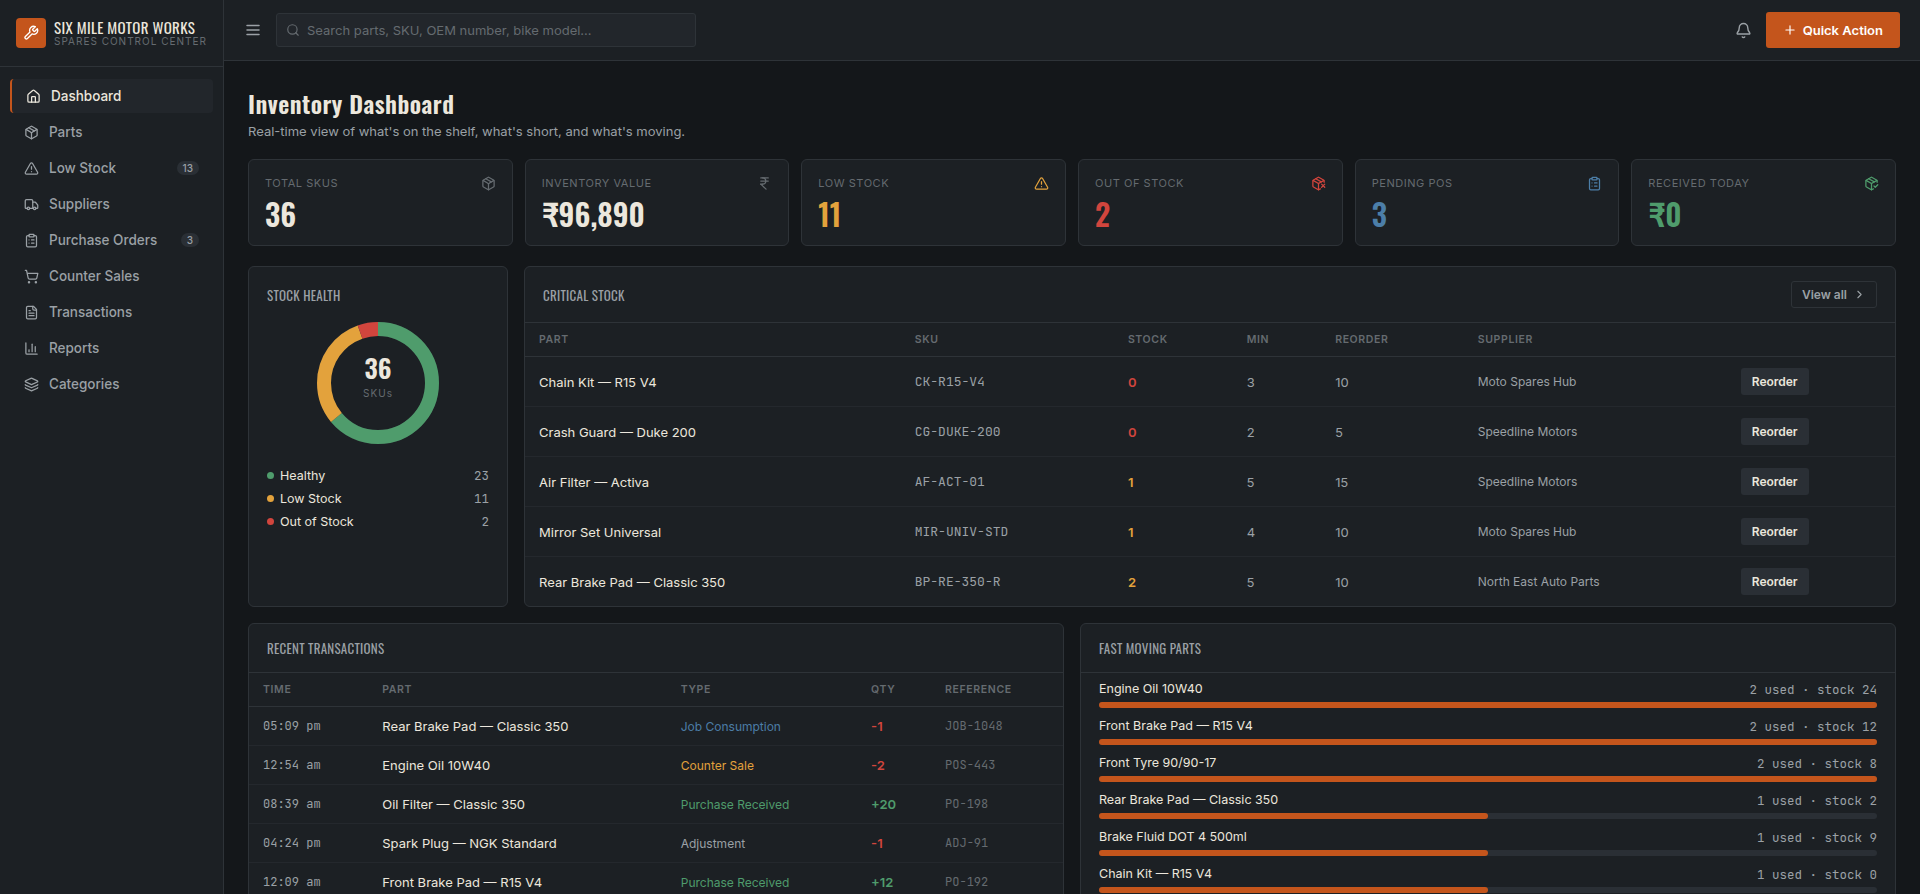Open notifications via the bell icon
Screen dimensions: 1920x894
click(x=1743, y=30)
